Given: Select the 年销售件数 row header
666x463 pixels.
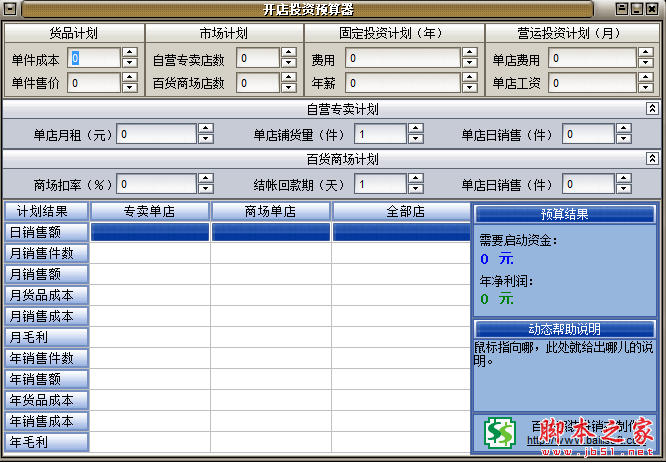Looking at the screenshot, I should click(46, 358).
